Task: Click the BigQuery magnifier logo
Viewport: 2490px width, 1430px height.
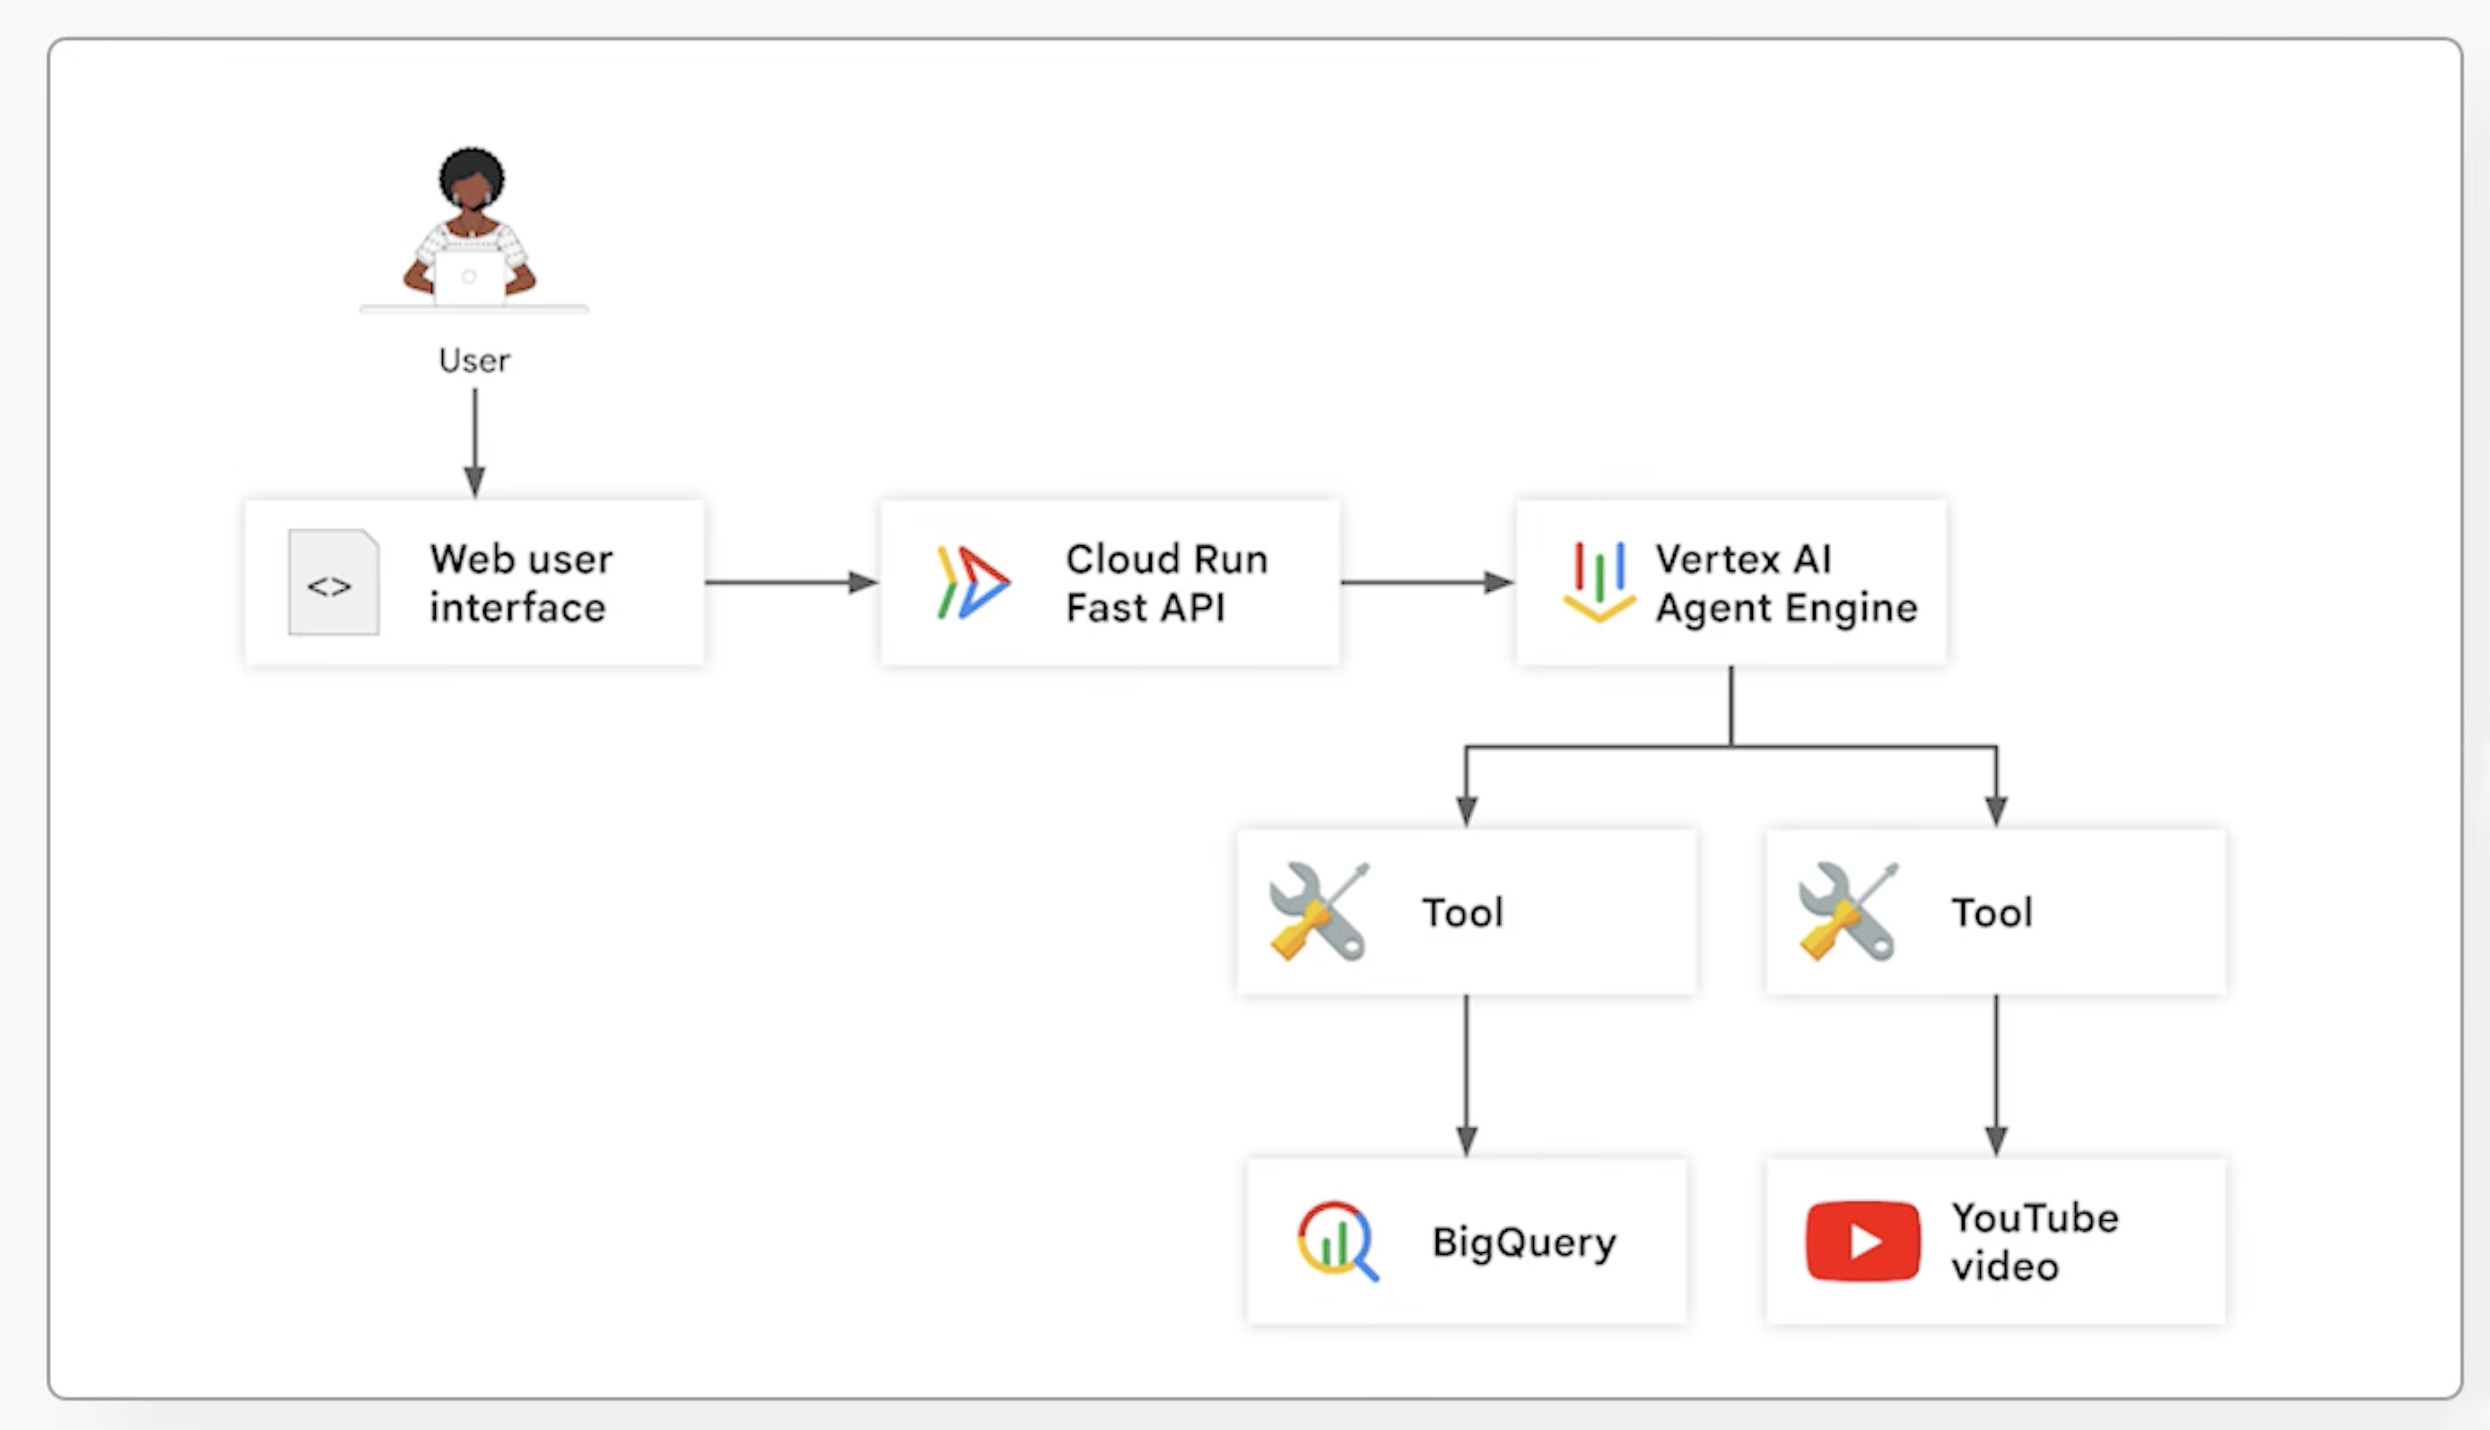Action: click(x=1337, y=1241)
